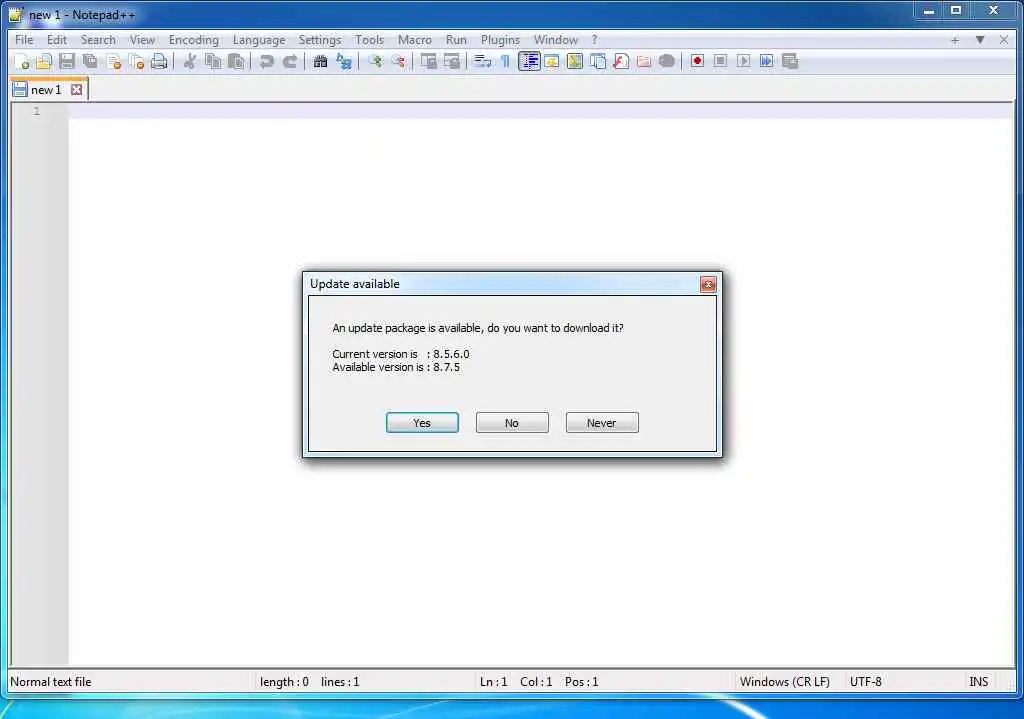This screenshot has width=1024, height=719.
Task: Click Save Current Recorded Macro icon
Action: point(790,61)
